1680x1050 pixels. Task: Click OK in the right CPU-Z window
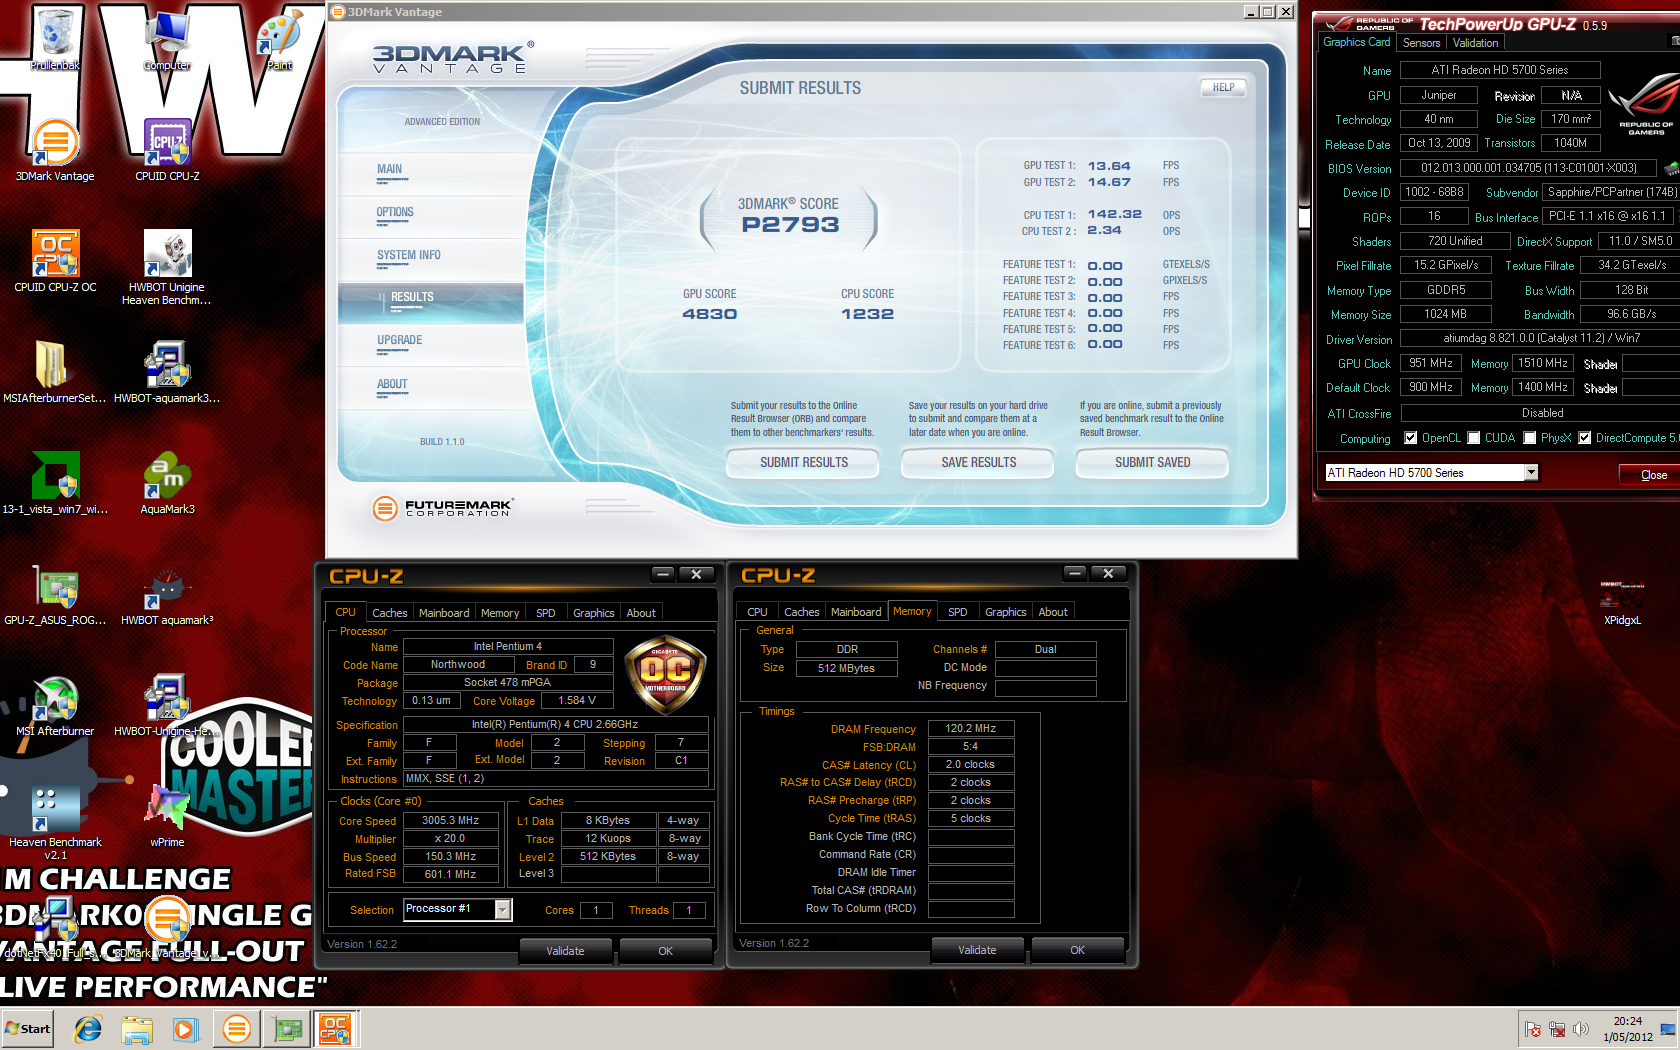click(1077, 950)
